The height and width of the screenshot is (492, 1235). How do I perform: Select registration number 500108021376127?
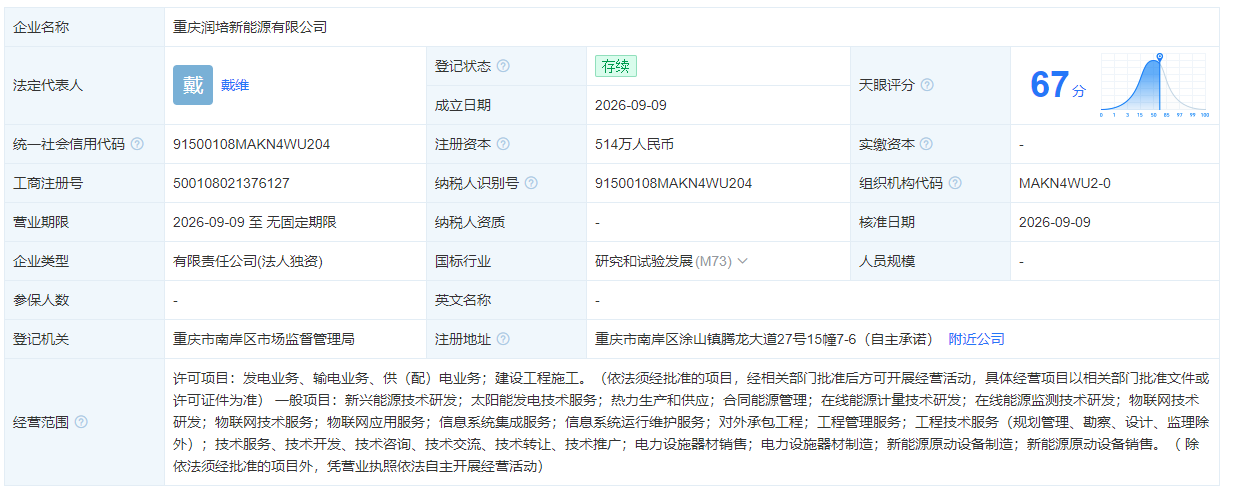pos(231,183)
